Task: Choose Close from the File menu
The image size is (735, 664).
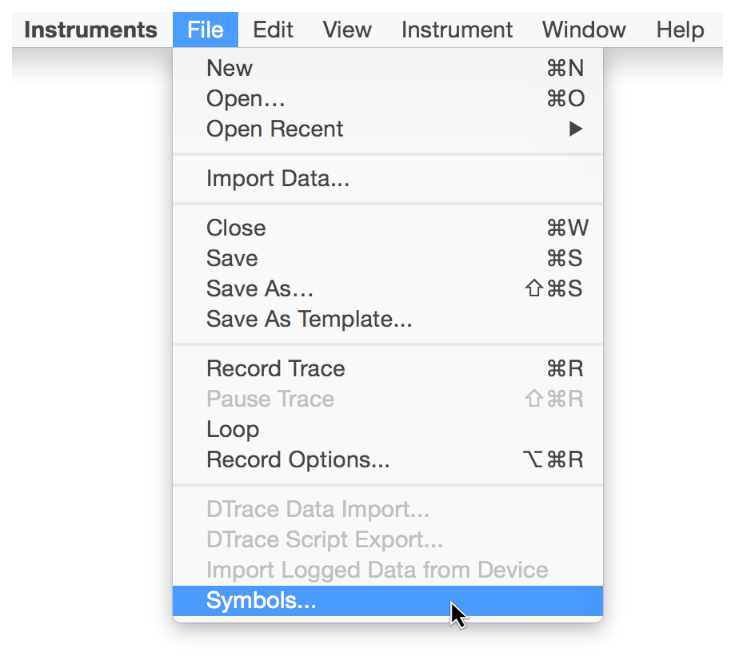Action: pyautogui.click(x=236, y=228)
